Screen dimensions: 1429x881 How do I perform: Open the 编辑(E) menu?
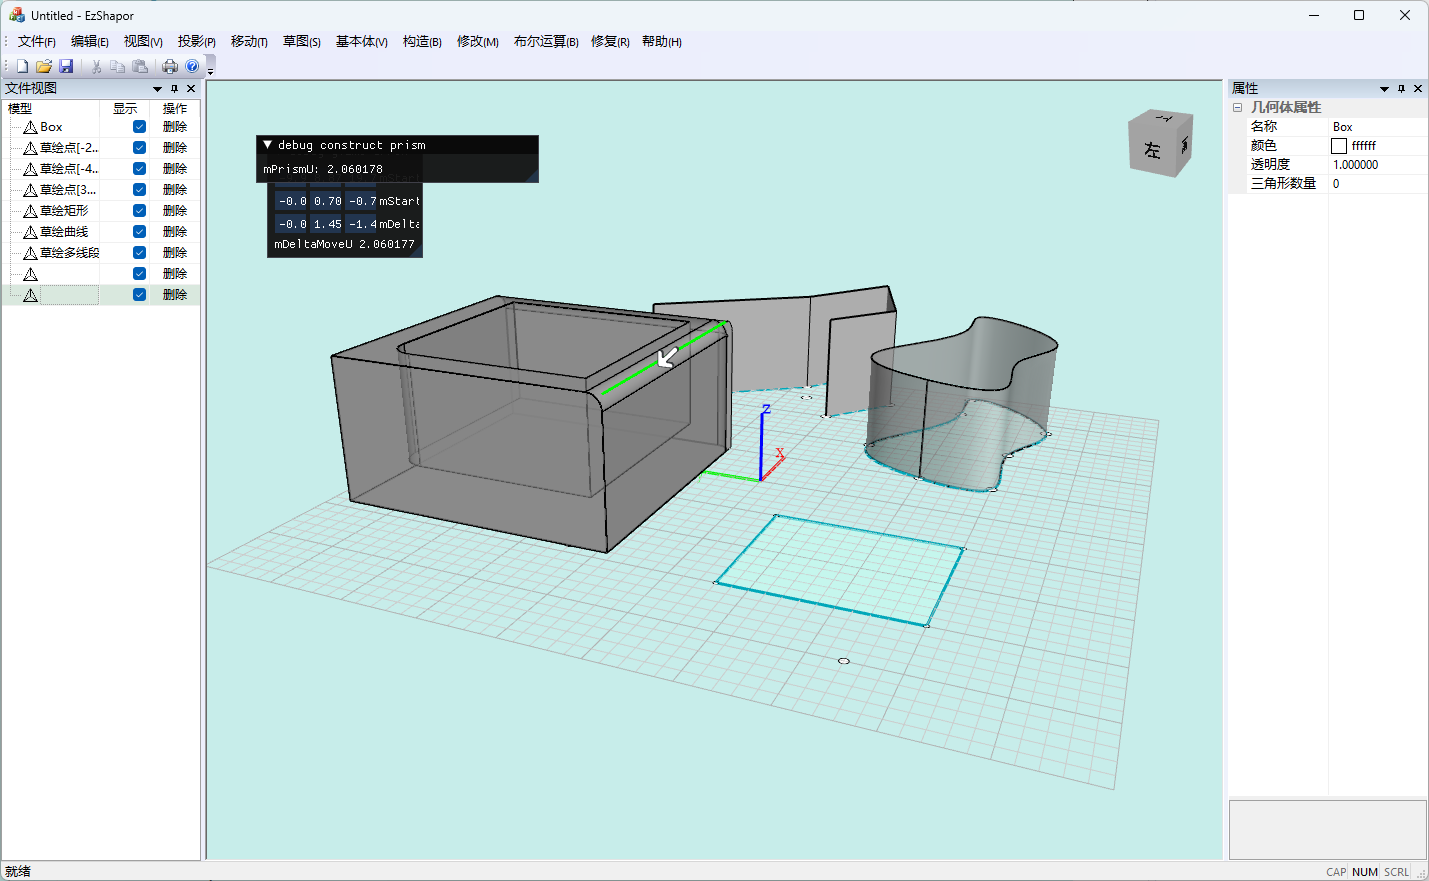pos(90,41)
